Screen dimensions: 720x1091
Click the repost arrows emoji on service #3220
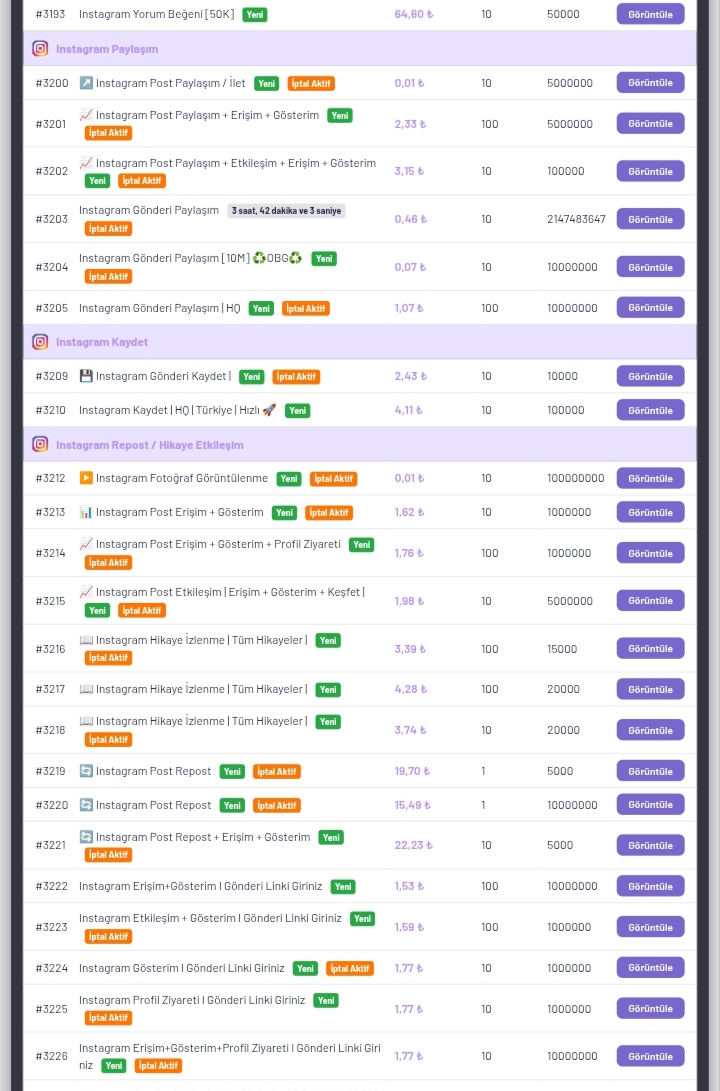pyautogui.click(x=86, y=805)
